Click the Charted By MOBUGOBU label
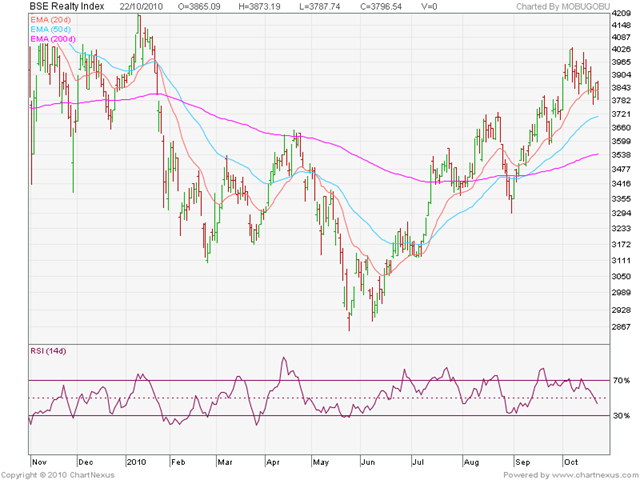The image size is (640, 480). [x=563, y=7]
